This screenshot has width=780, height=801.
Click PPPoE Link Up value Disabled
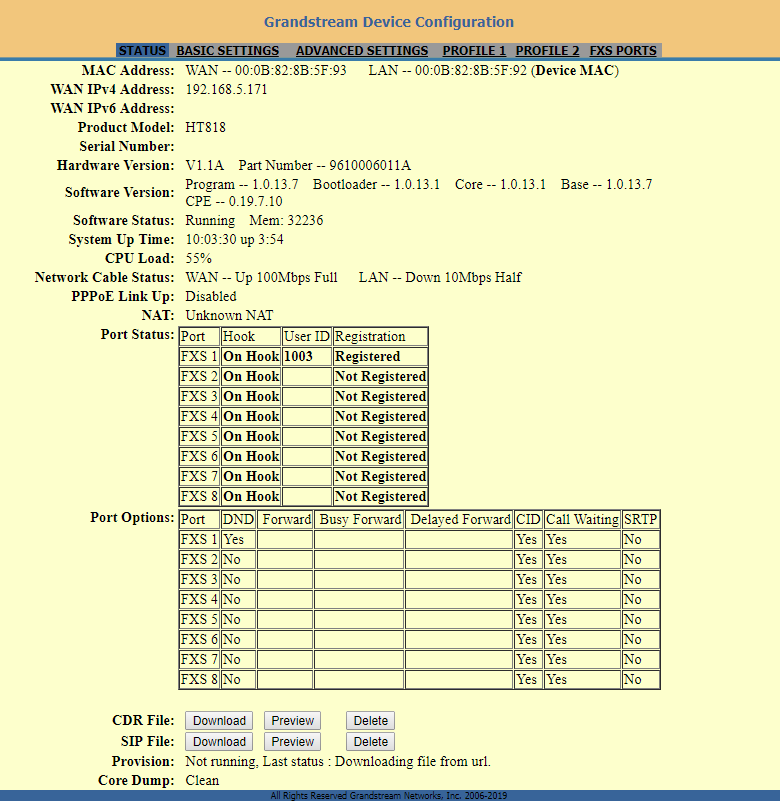click(x=210, y=296)
